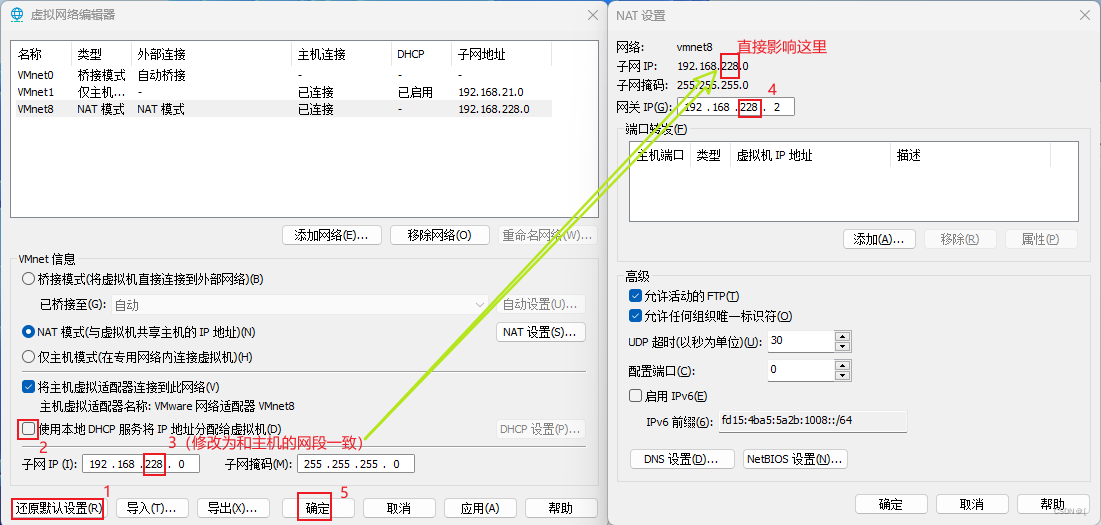
Task: Close the Virtual Network Editor window
Action: [x=591, y=15]
